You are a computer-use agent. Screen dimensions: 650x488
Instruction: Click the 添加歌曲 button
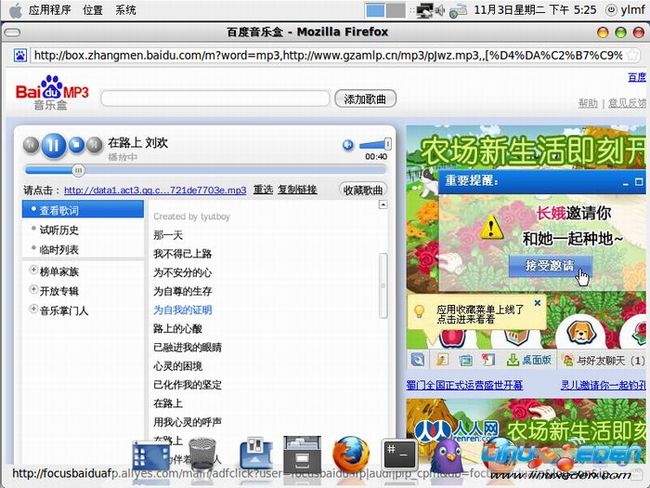point(365,99)
